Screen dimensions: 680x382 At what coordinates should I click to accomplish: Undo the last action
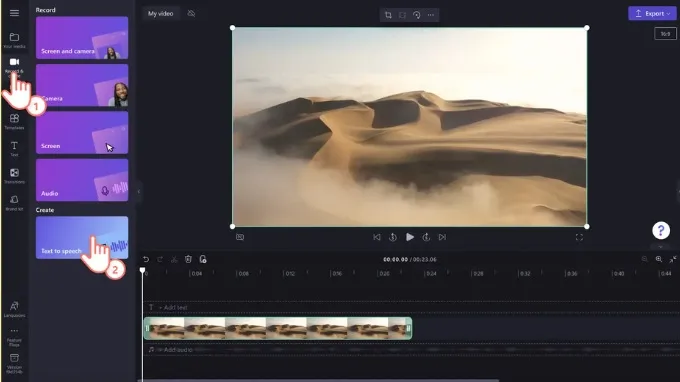(x=146, y=259)
